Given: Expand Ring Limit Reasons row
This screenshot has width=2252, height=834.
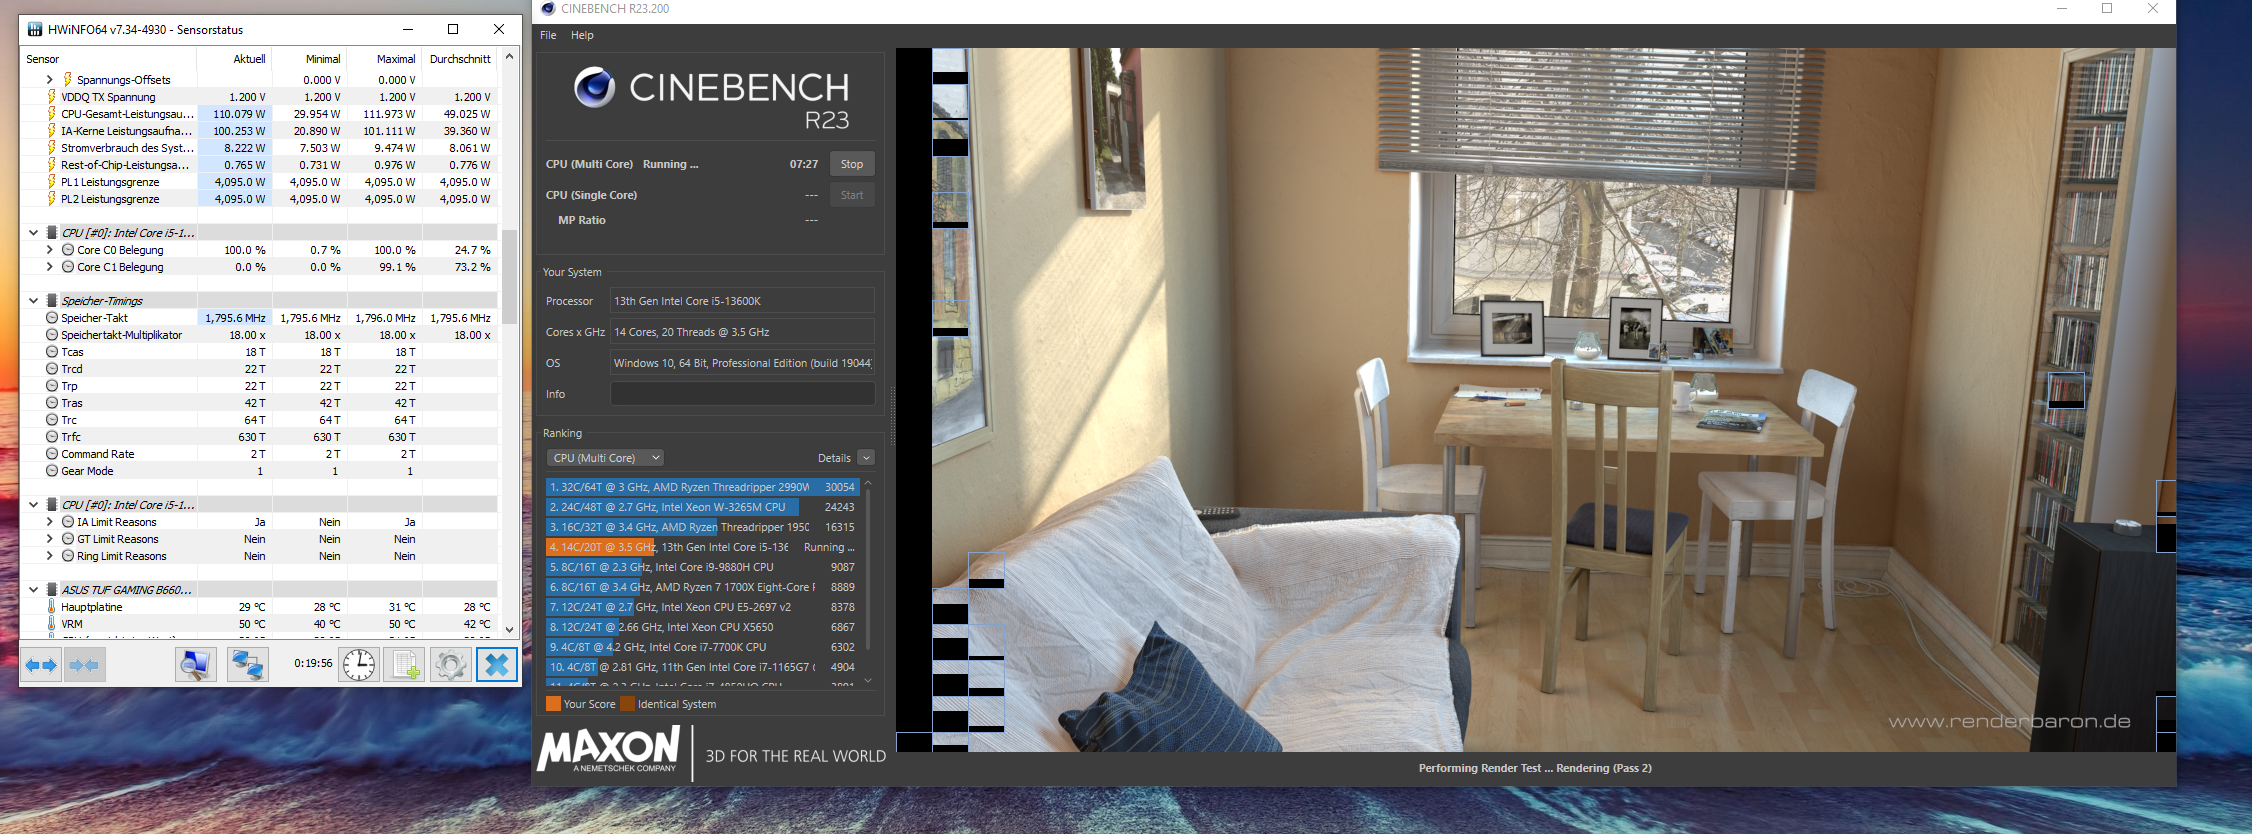Looking at the screenshot, I should pos(50,556).
